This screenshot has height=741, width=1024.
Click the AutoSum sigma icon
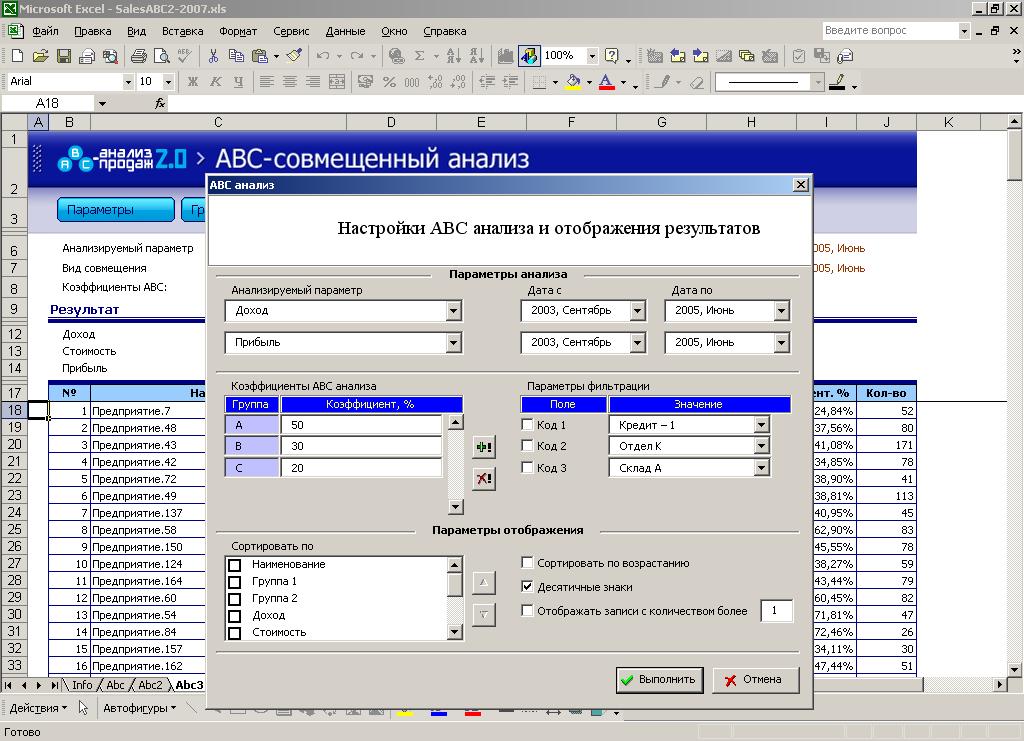click(x=420, y=56)
